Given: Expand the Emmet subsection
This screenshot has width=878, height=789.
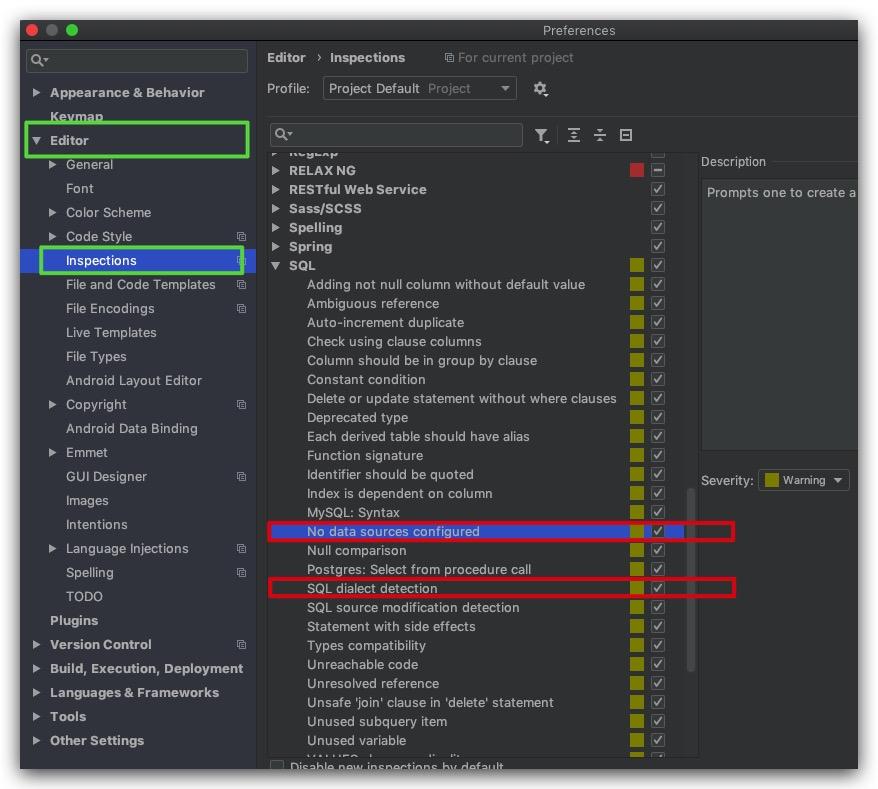Looking at the screenshot, I should click(x=52, y=452).
